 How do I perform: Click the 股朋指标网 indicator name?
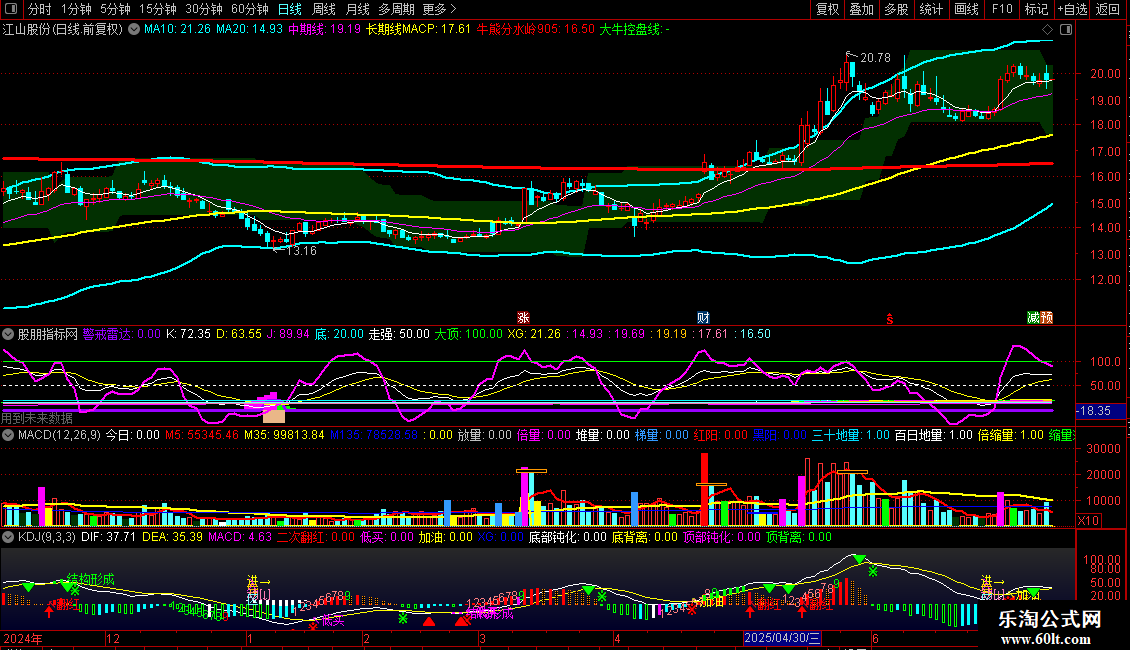(48, 334)
